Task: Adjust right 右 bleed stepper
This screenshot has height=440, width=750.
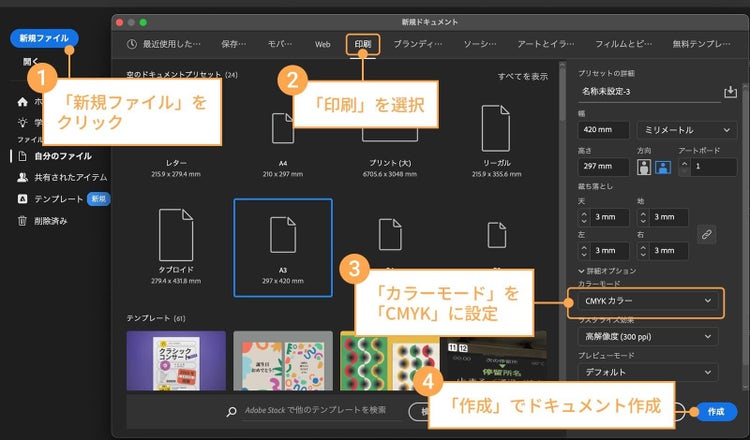Action: (x=643, y=251)
